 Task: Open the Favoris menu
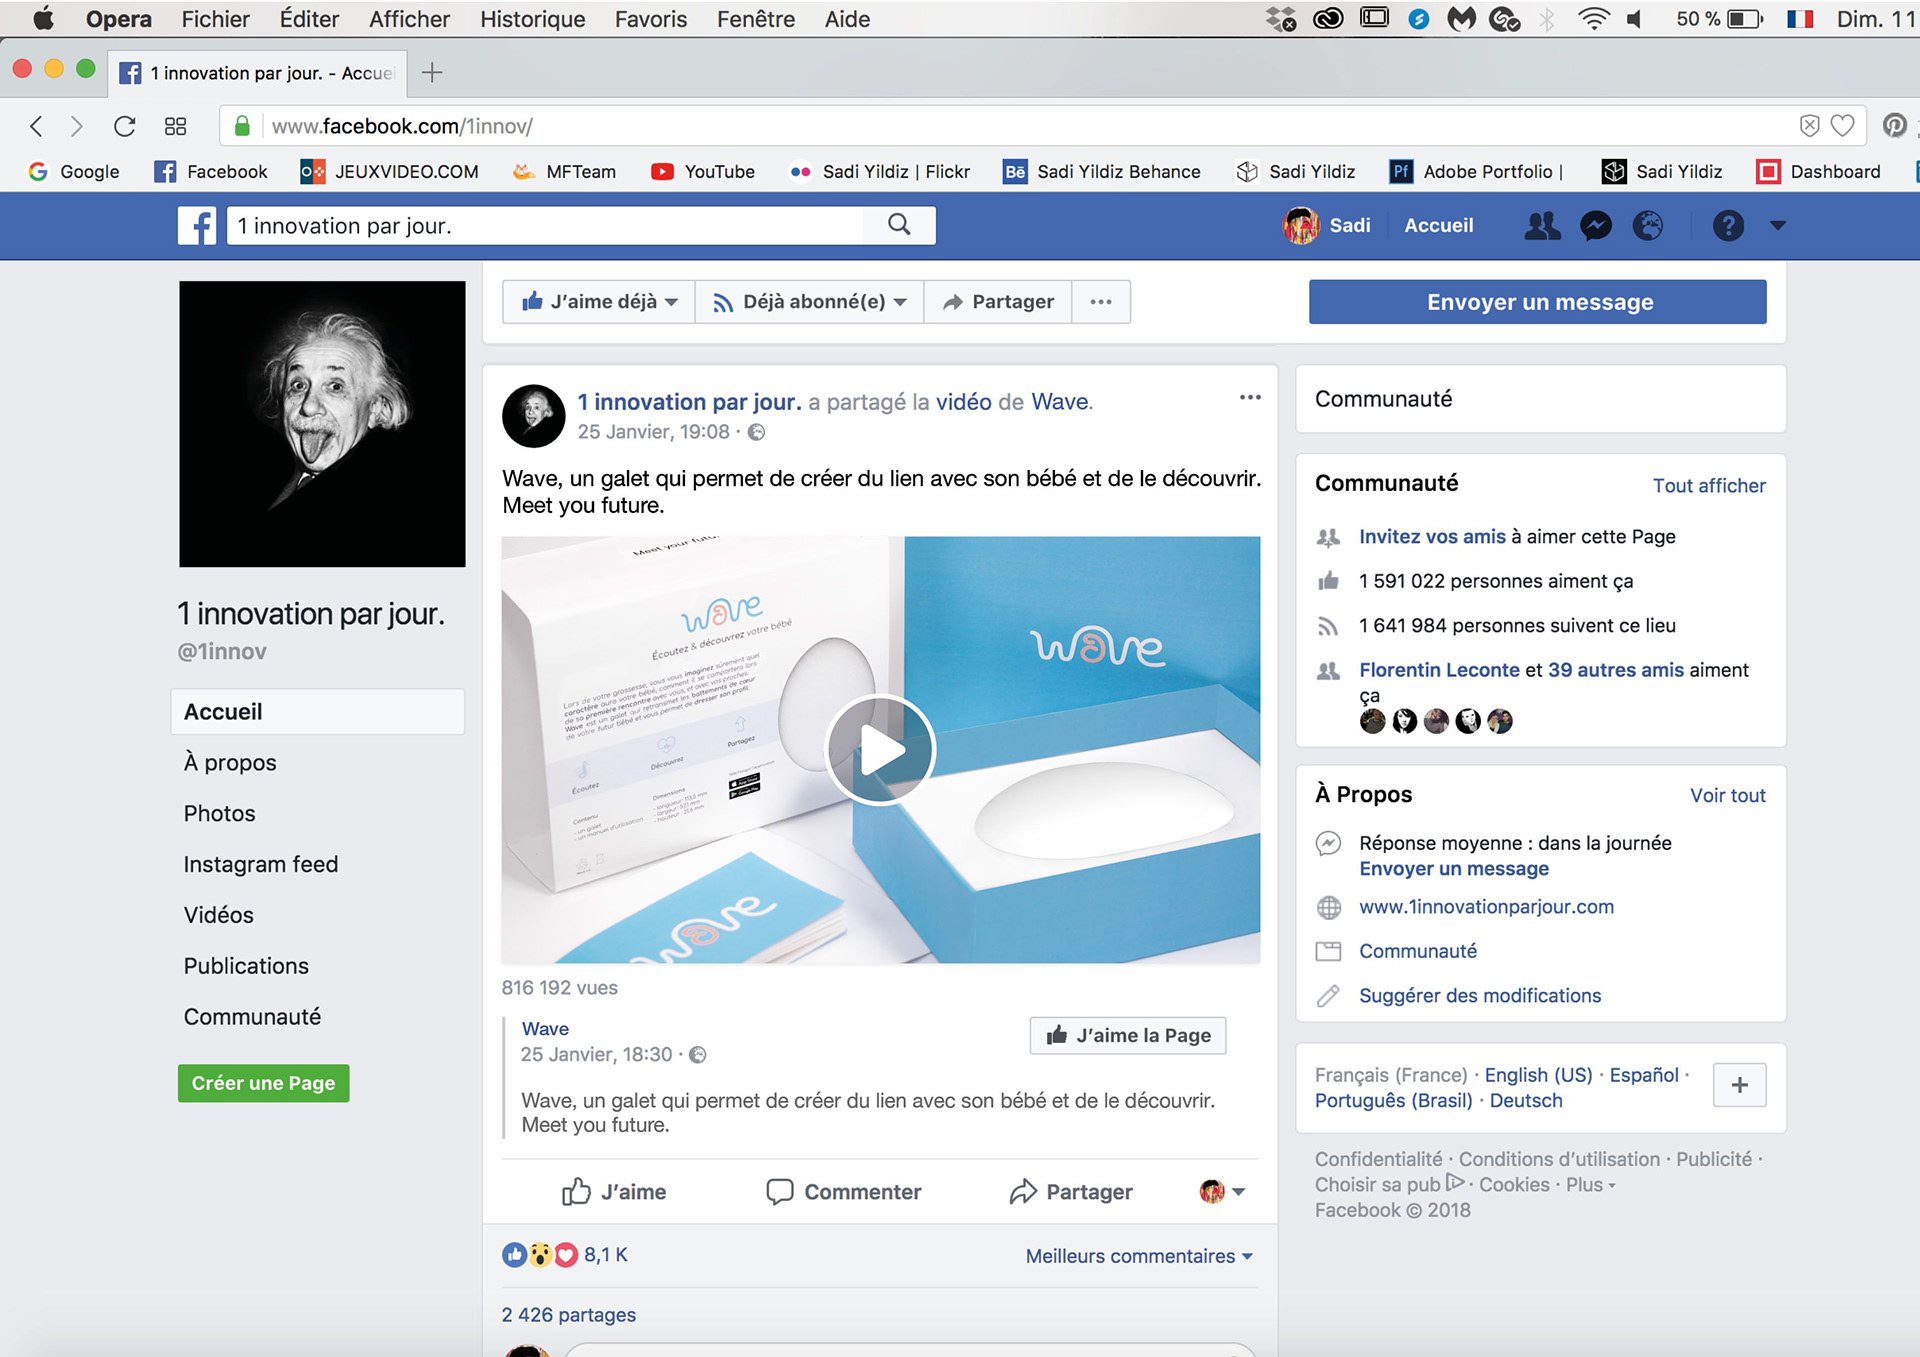[x=651, y=19]
